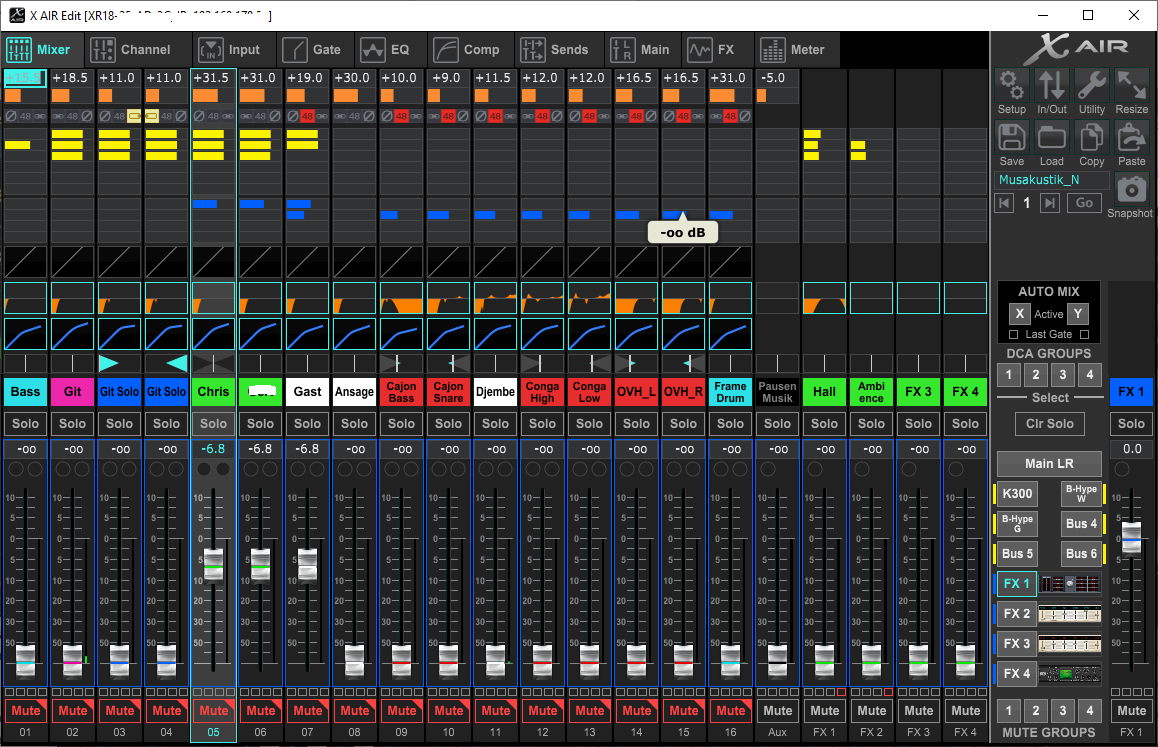This screenshot has height=747, width=1158.
Task: Go to previous snapshot arrow
Action: (x=1004, y=203)
